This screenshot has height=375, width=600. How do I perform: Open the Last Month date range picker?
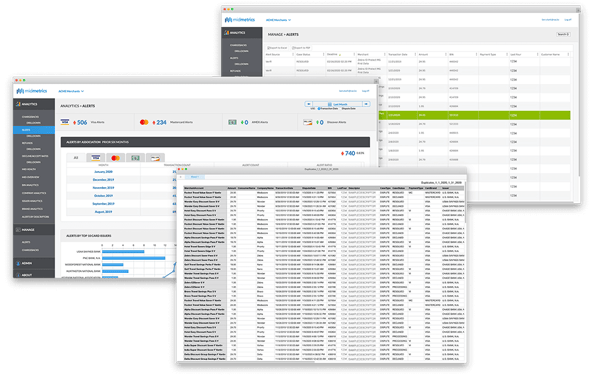coord(338,104)
